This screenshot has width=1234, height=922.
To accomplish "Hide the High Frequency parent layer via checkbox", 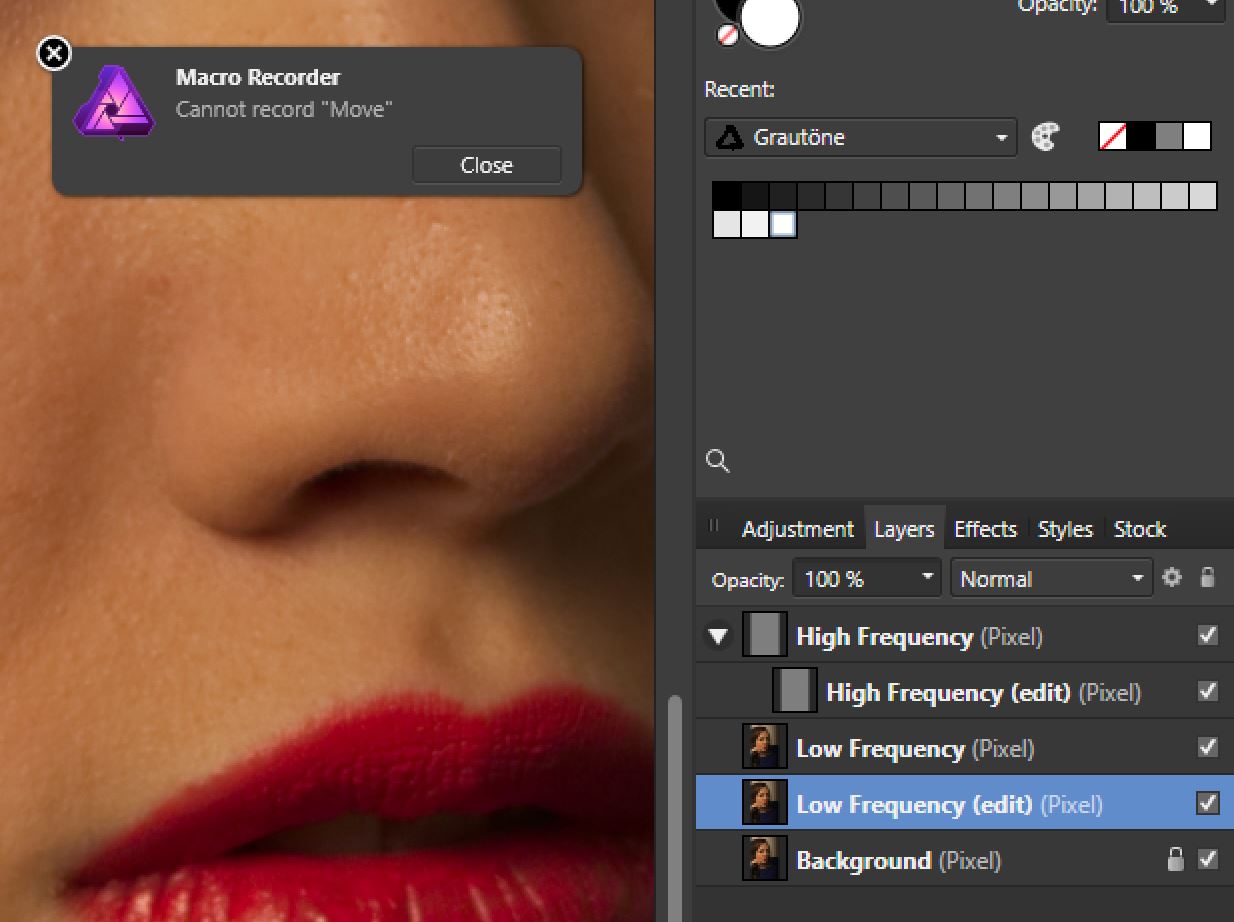I will click(1208, 636).
